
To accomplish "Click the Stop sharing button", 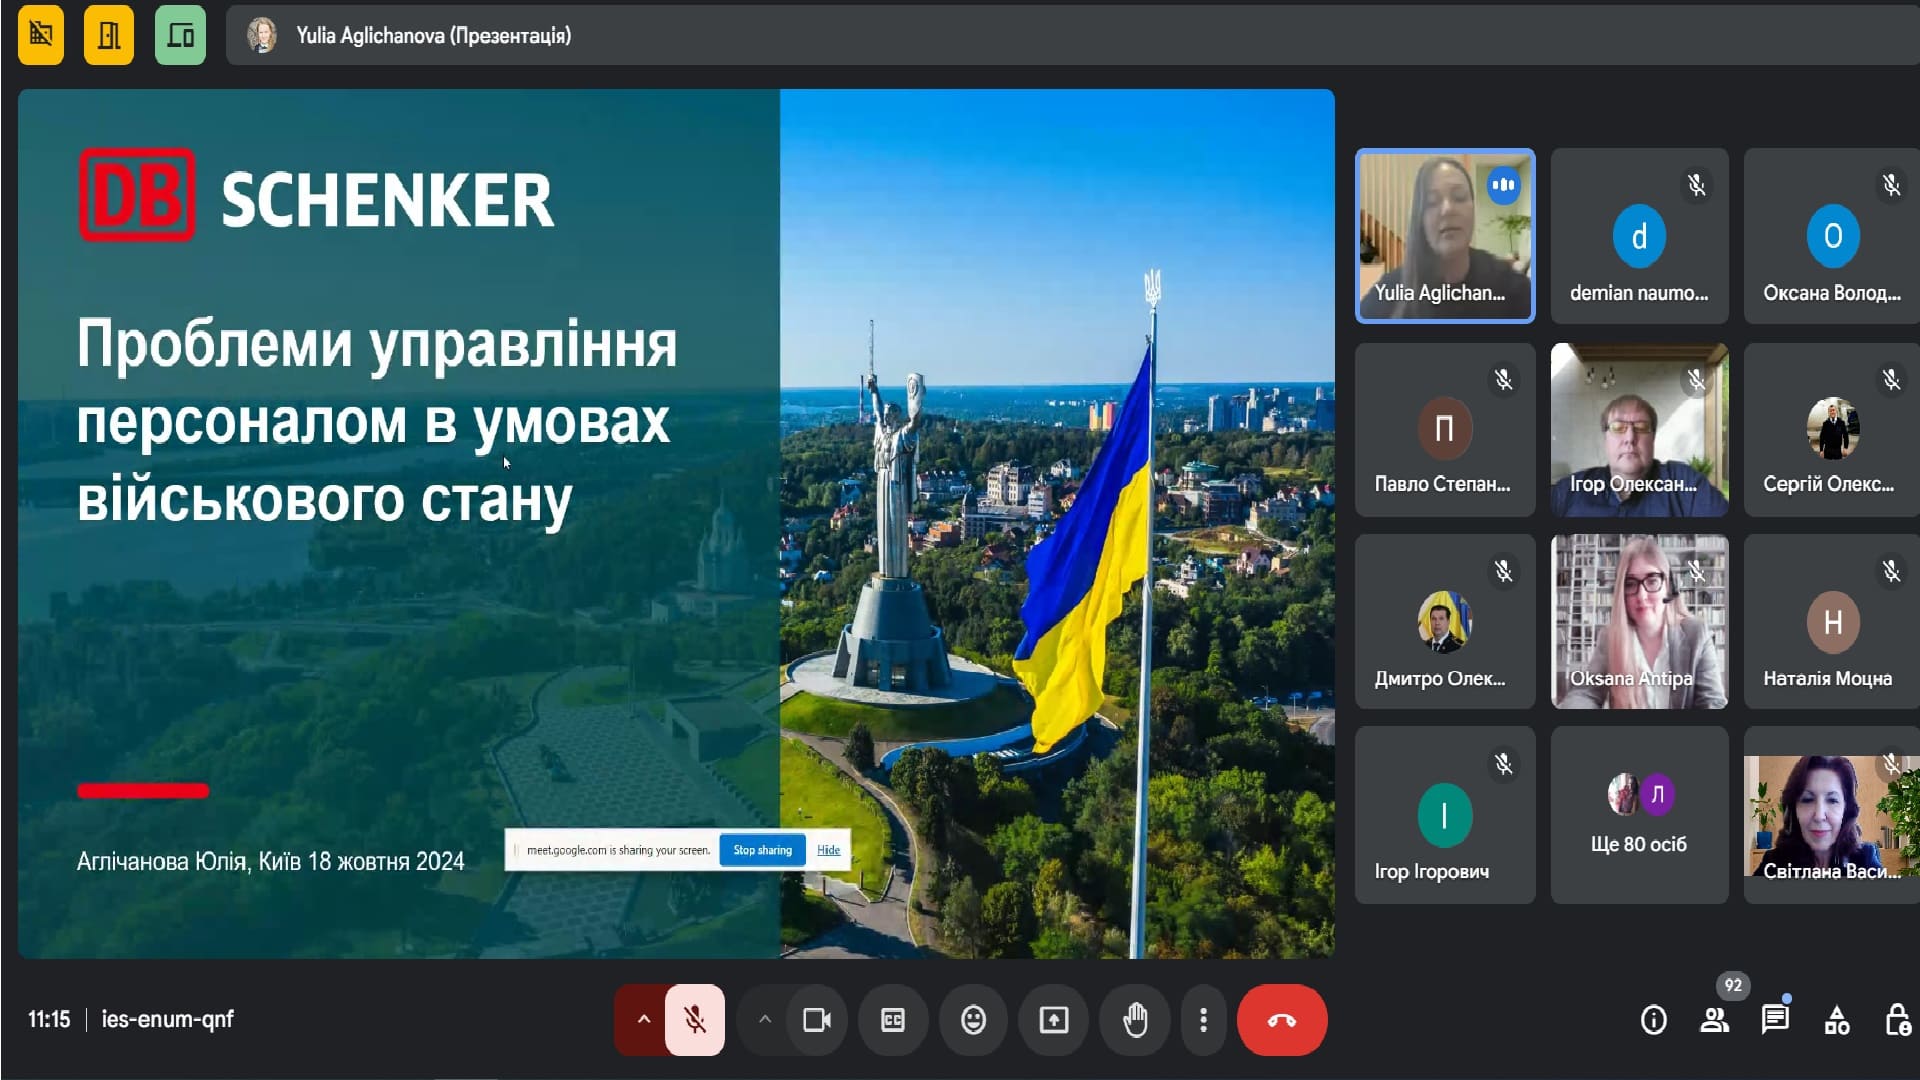I will point(762,850).
